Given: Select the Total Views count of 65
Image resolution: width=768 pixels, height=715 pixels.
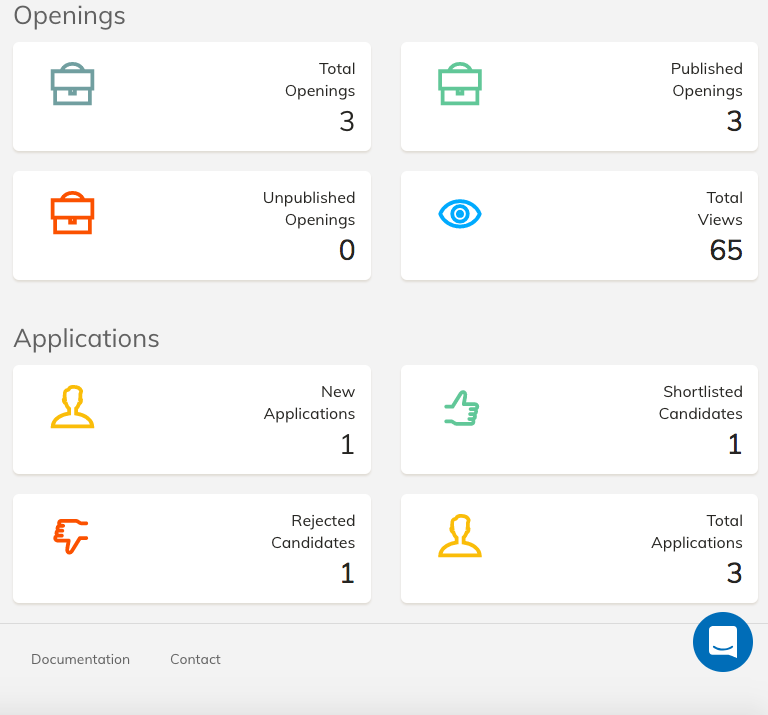Looking at the screenshot, I should pyautogui.click(x=726, y=250).
